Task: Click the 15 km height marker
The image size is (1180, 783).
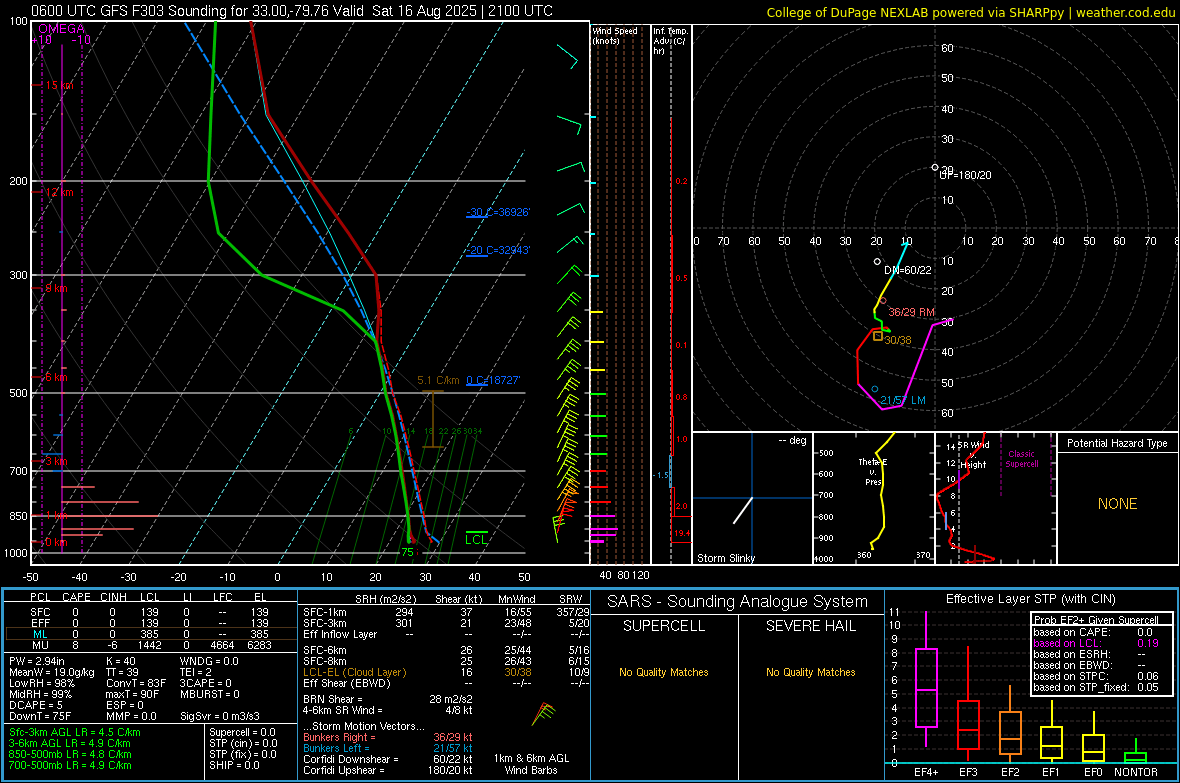Action: [x=59, y=85]
